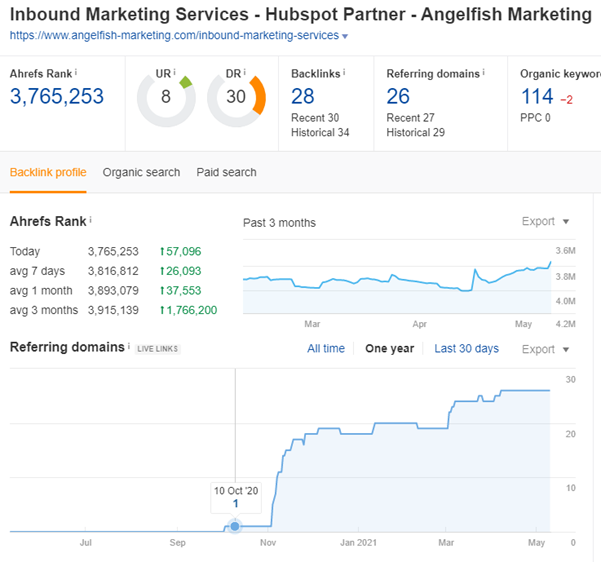Click info icon beside Ahrefs Rank section heading
Screen dimensions: 601x562
(90, 220)
